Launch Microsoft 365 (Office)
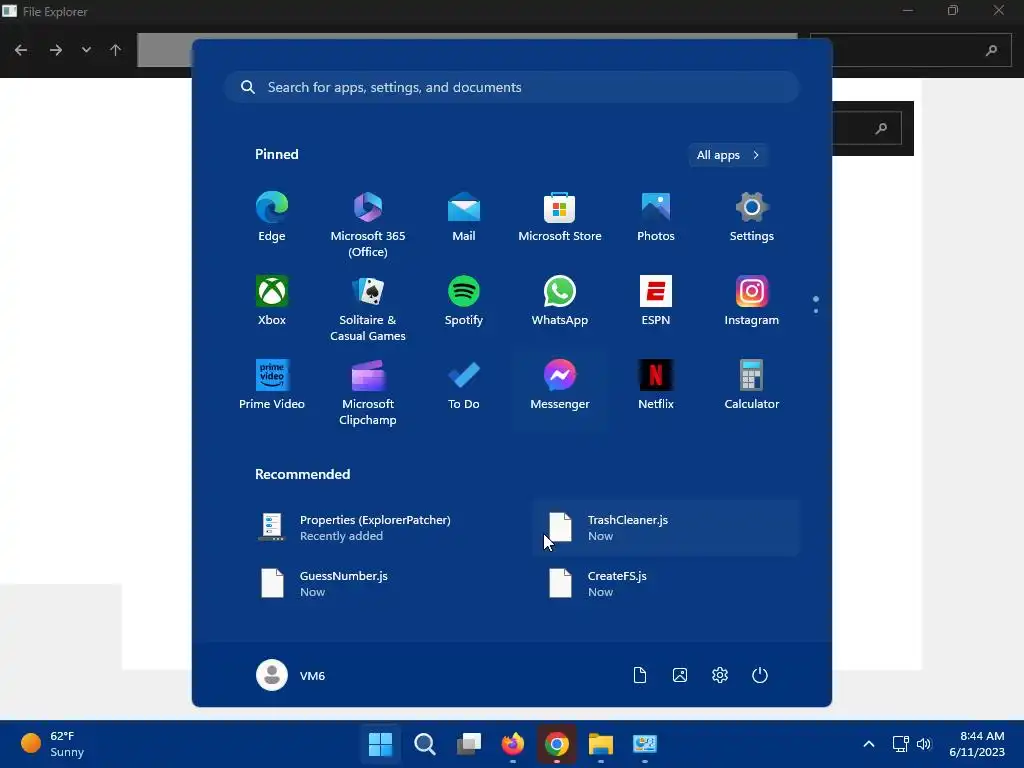 [368, 224]
